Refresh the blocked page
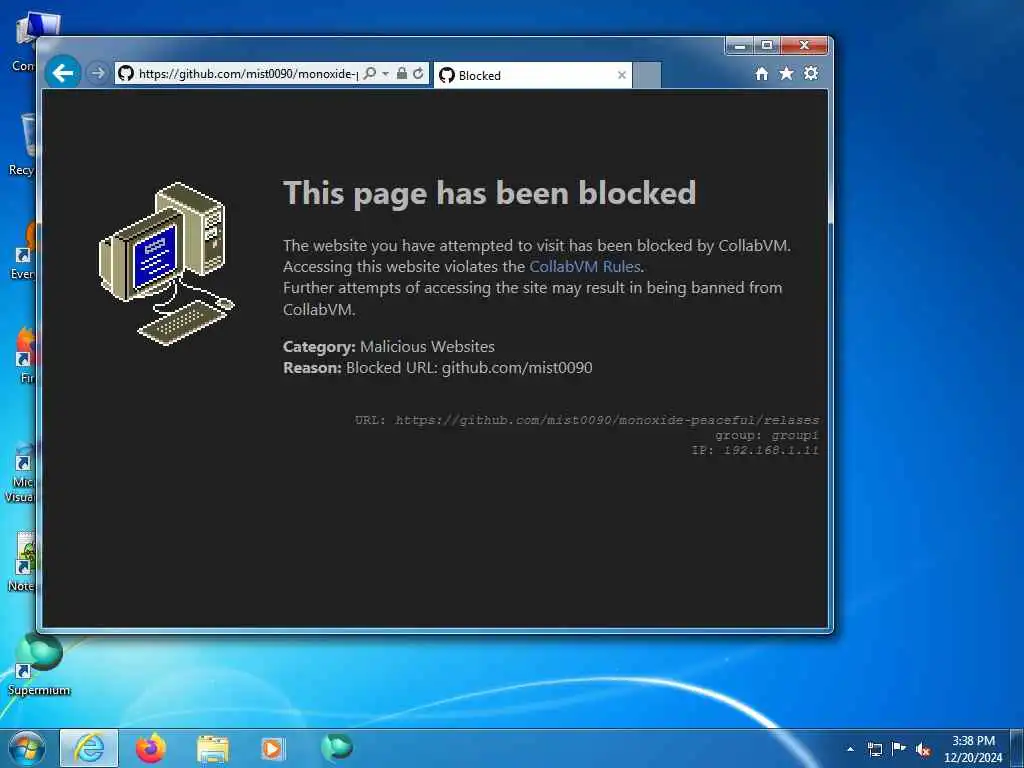 (x=419, y=73)
